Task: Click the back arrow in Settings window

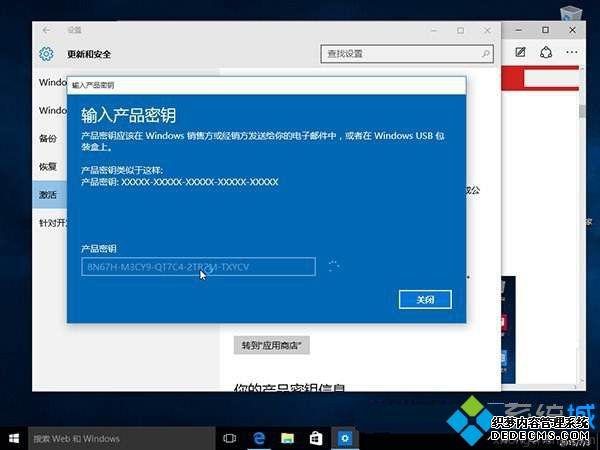Action: coord(47,30)
